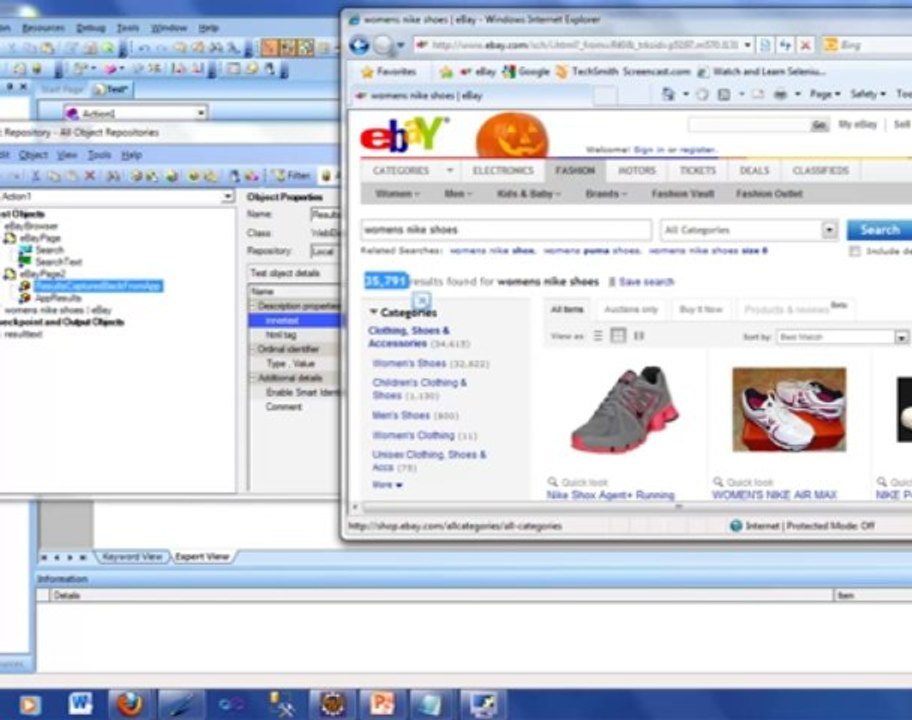This screenshot has width=912, height=720.
Task: Click the eBay logo
Action: tap(405, 134)
